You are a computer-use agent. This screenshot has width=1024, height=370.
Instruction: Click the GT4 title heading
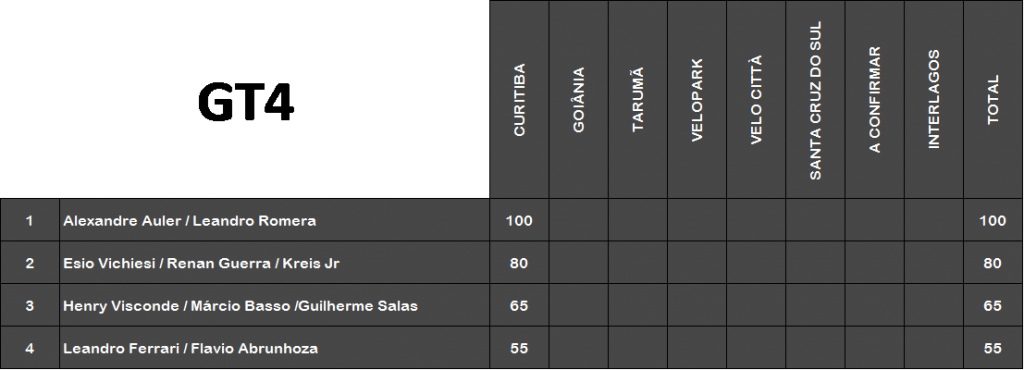pos(246,102)
